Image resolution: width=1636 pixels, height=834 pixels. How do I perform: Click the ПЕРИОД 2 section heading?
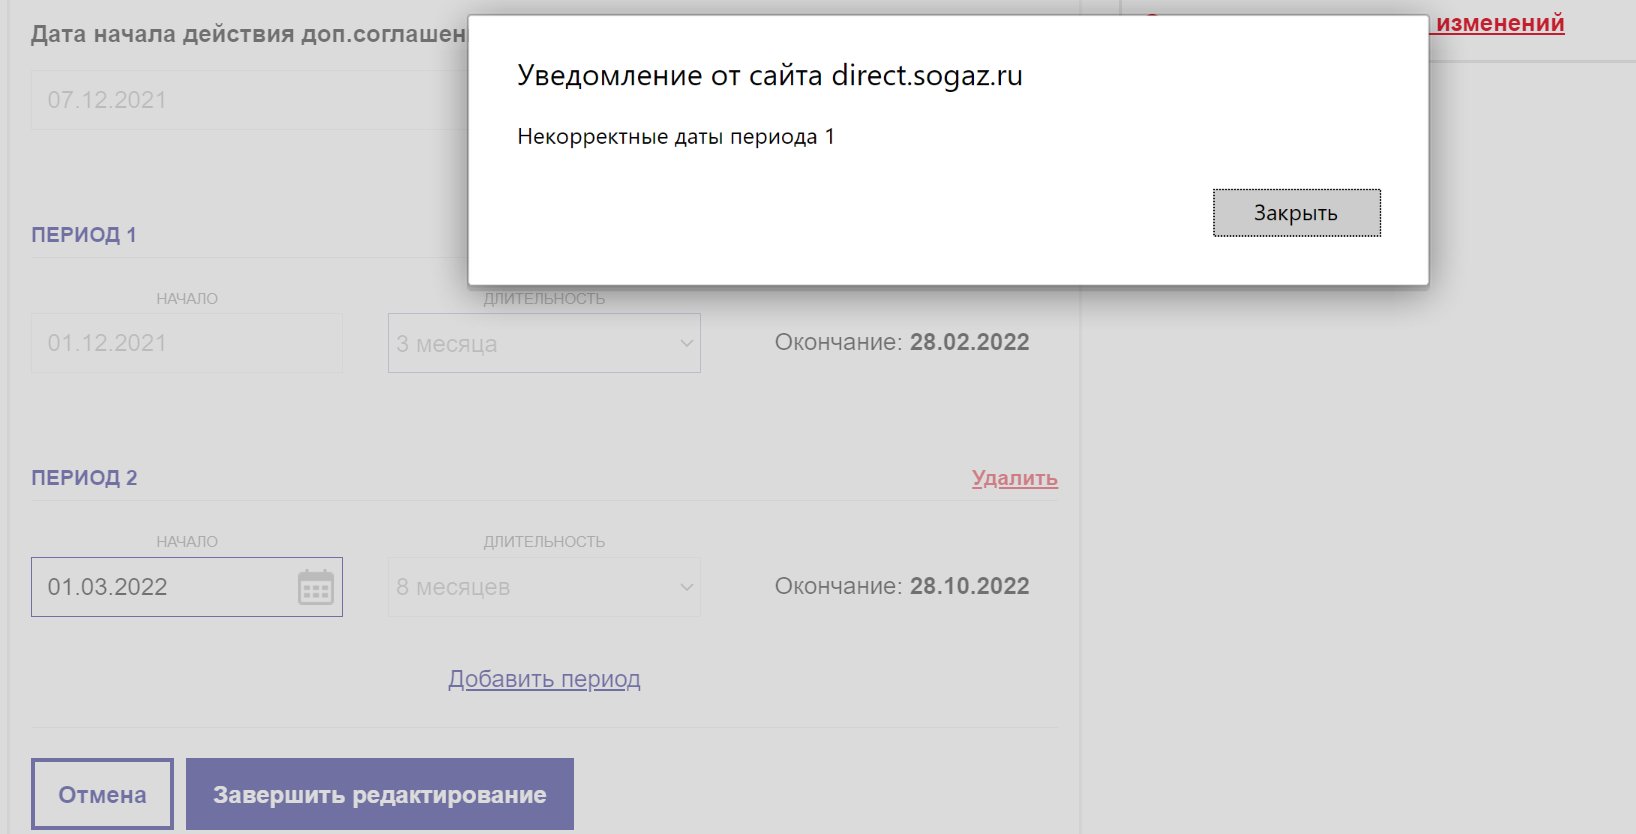tap(84, 478)
